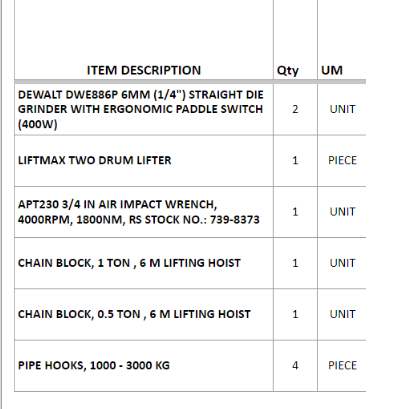Viewport: 396px width, 409px height.
Task: Select the UNIT cell in the APT230 wrench row
Action: tap(342, 212)
